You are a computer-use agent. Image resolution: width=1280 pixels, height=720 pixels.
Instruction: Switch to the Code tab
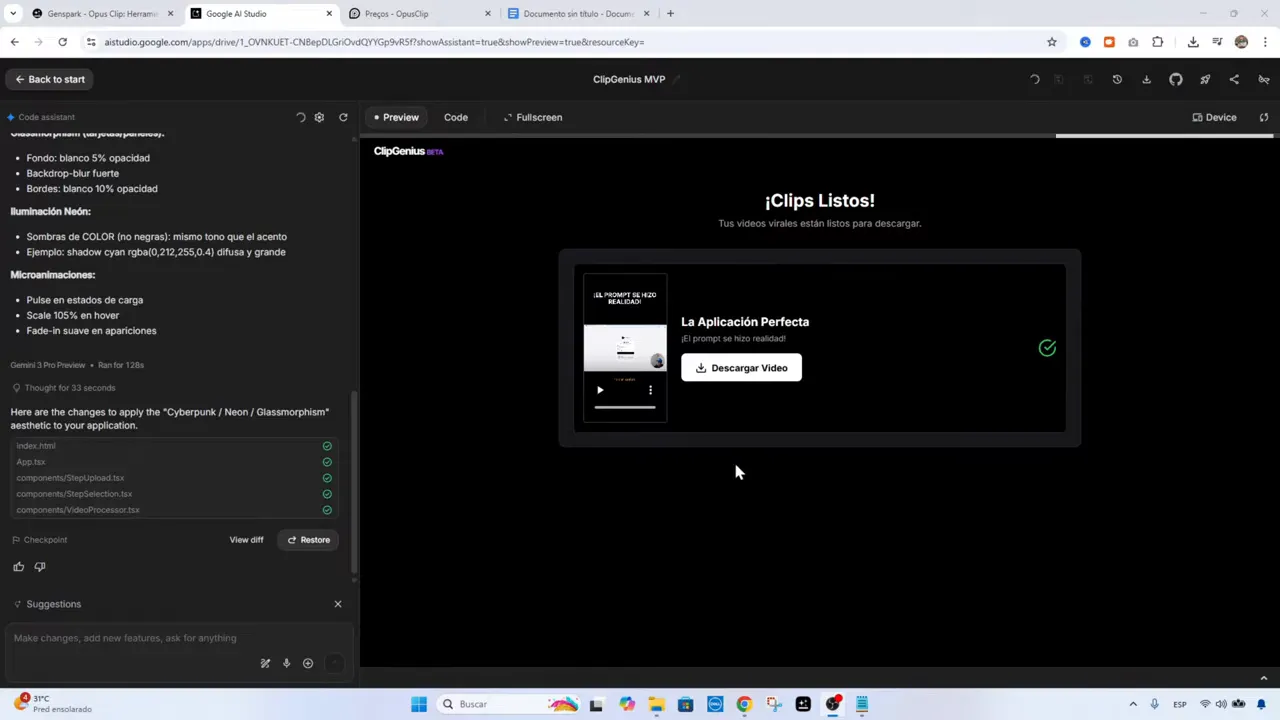(456, 117)
